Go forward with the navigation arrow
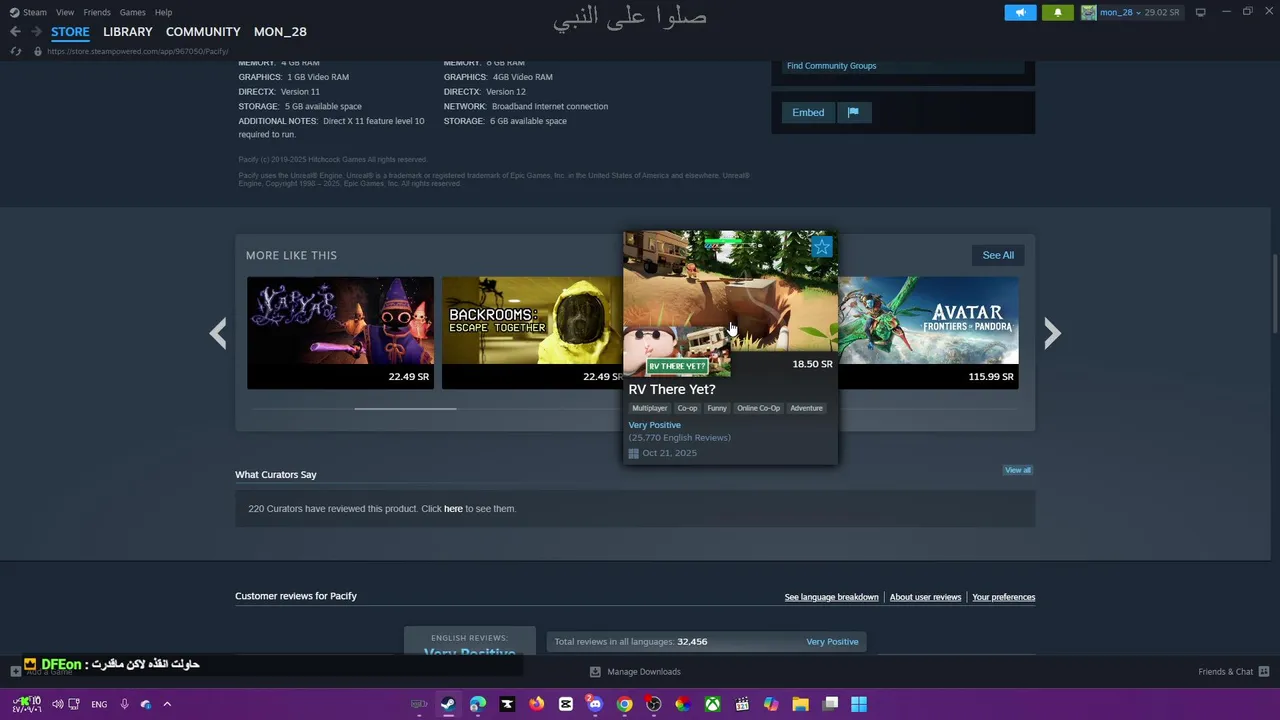The height and width of the screenshot is (720, 1280). tap(36, 32)
